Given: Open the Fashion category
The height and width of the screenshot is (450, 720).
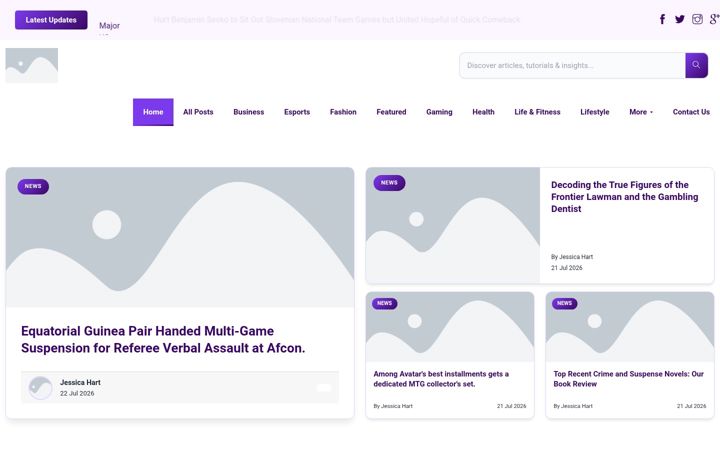Looking at the screenshot, I should [343, 112].
